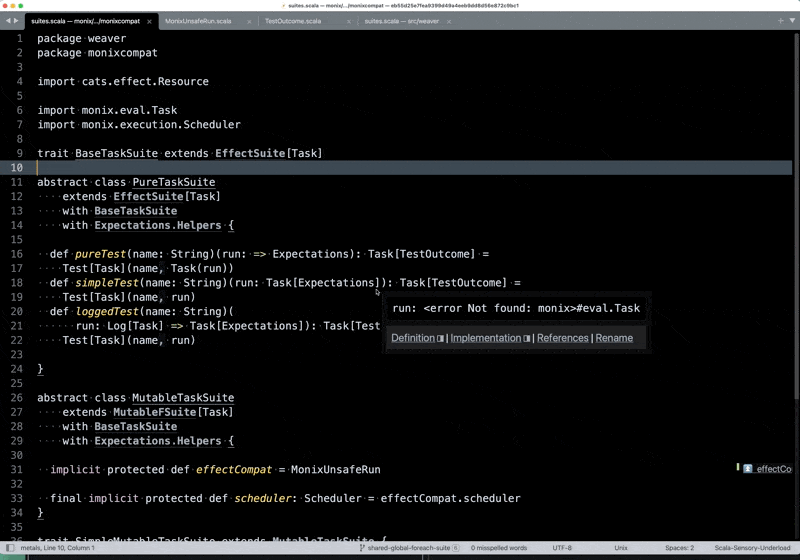The image size is (800, 560).
Task: Click the Definition link in popup
Action: [412, 338]
